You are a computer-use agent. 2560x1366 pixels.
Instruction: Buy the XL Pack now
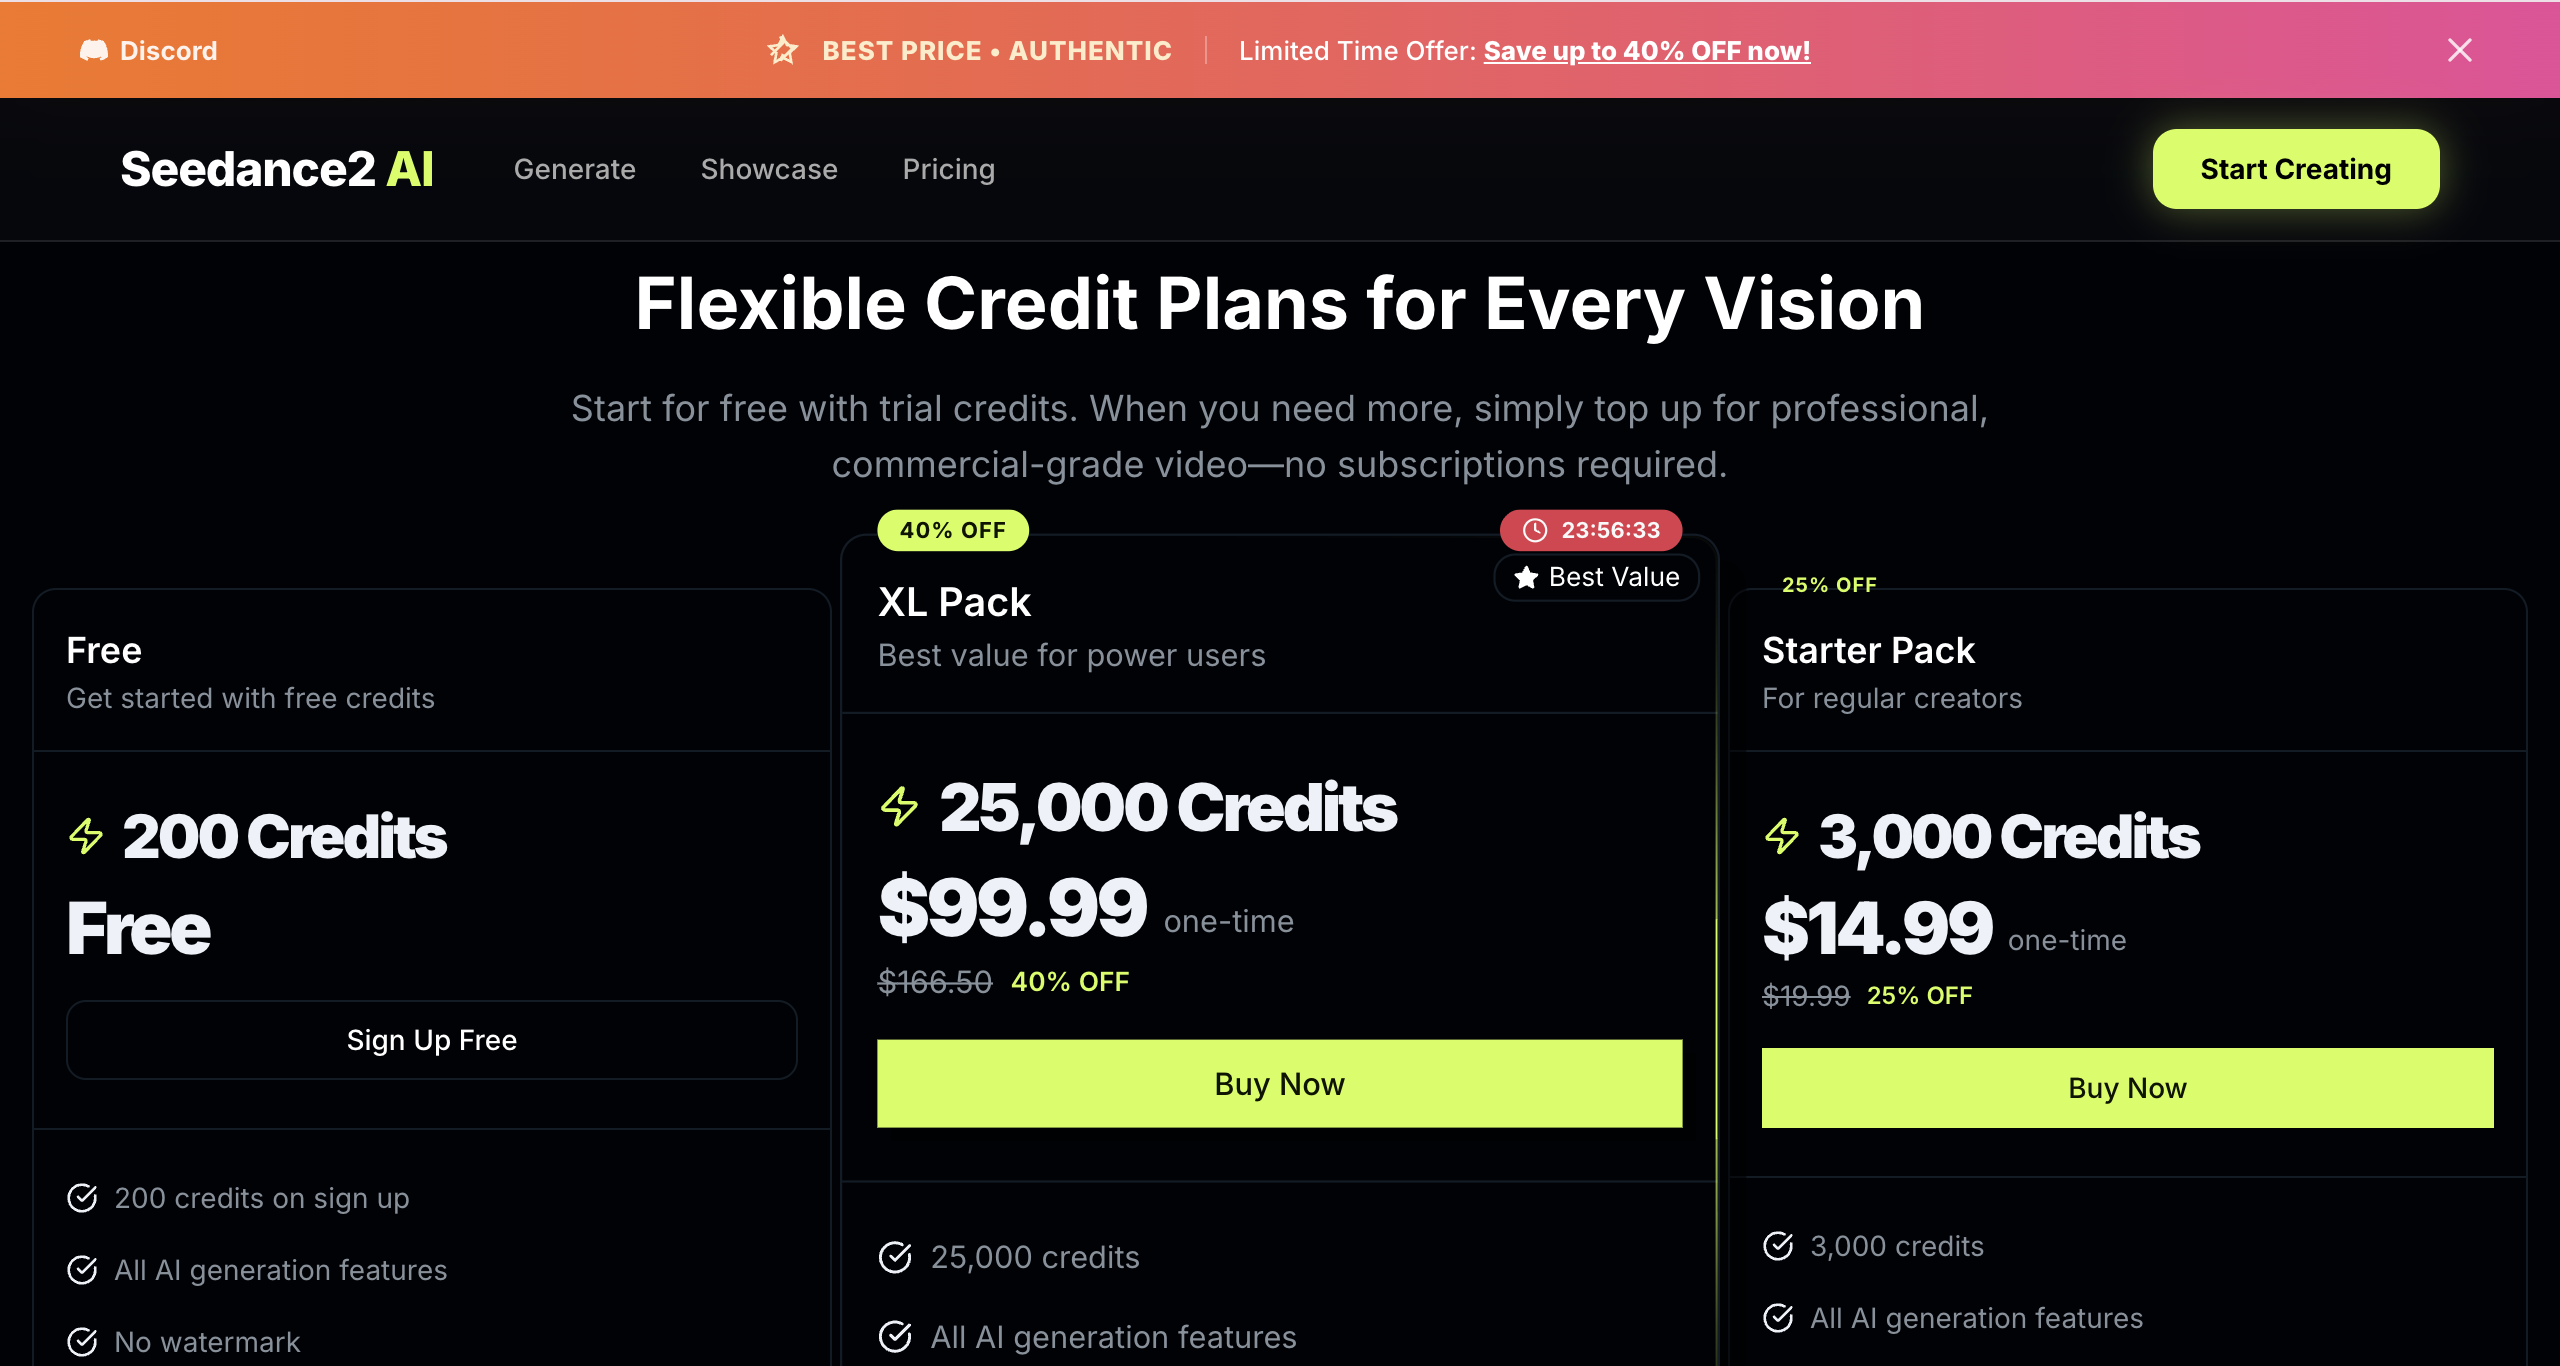click(1279, 1083)
